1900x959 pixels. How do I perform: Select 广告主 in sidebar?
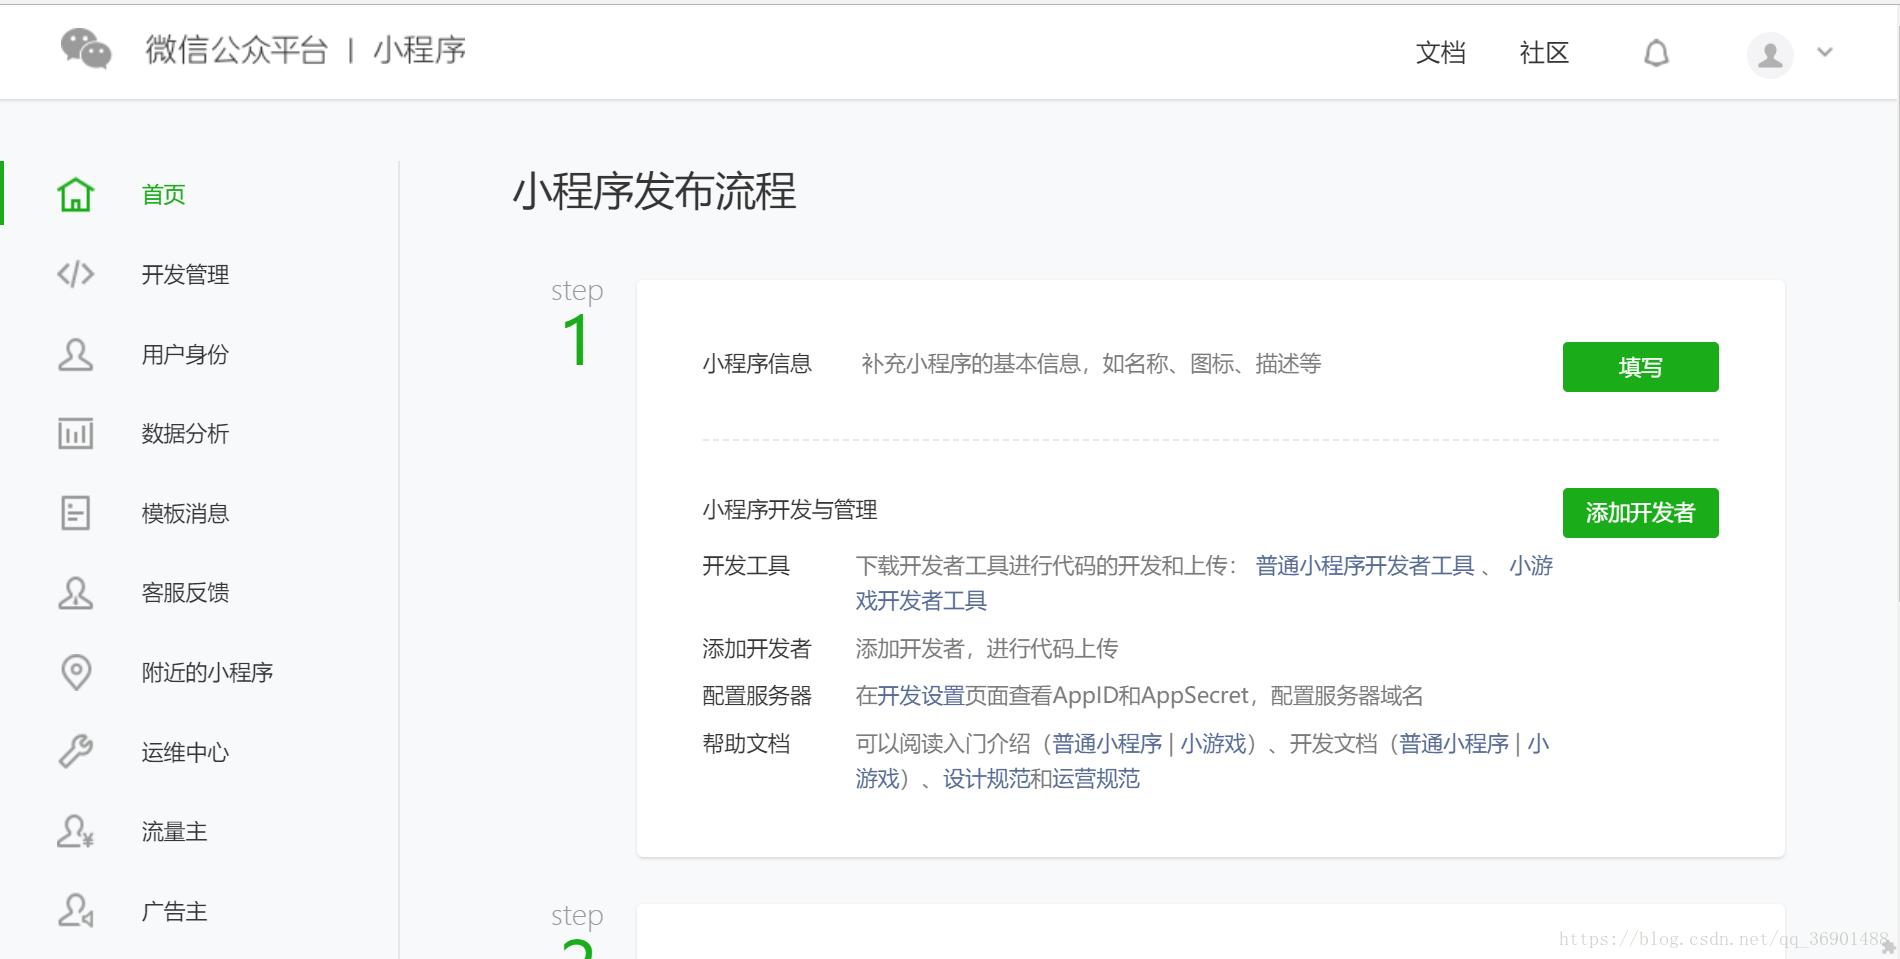tap(175, 911)
